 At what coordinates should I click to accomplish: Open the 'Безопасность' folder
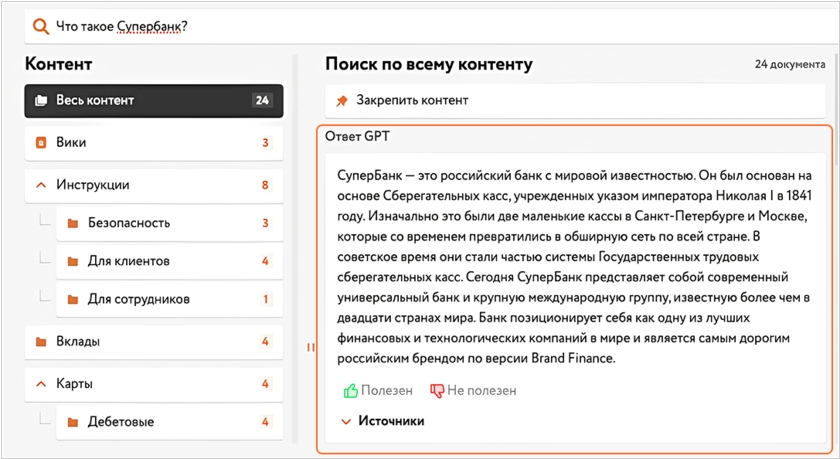169,223
